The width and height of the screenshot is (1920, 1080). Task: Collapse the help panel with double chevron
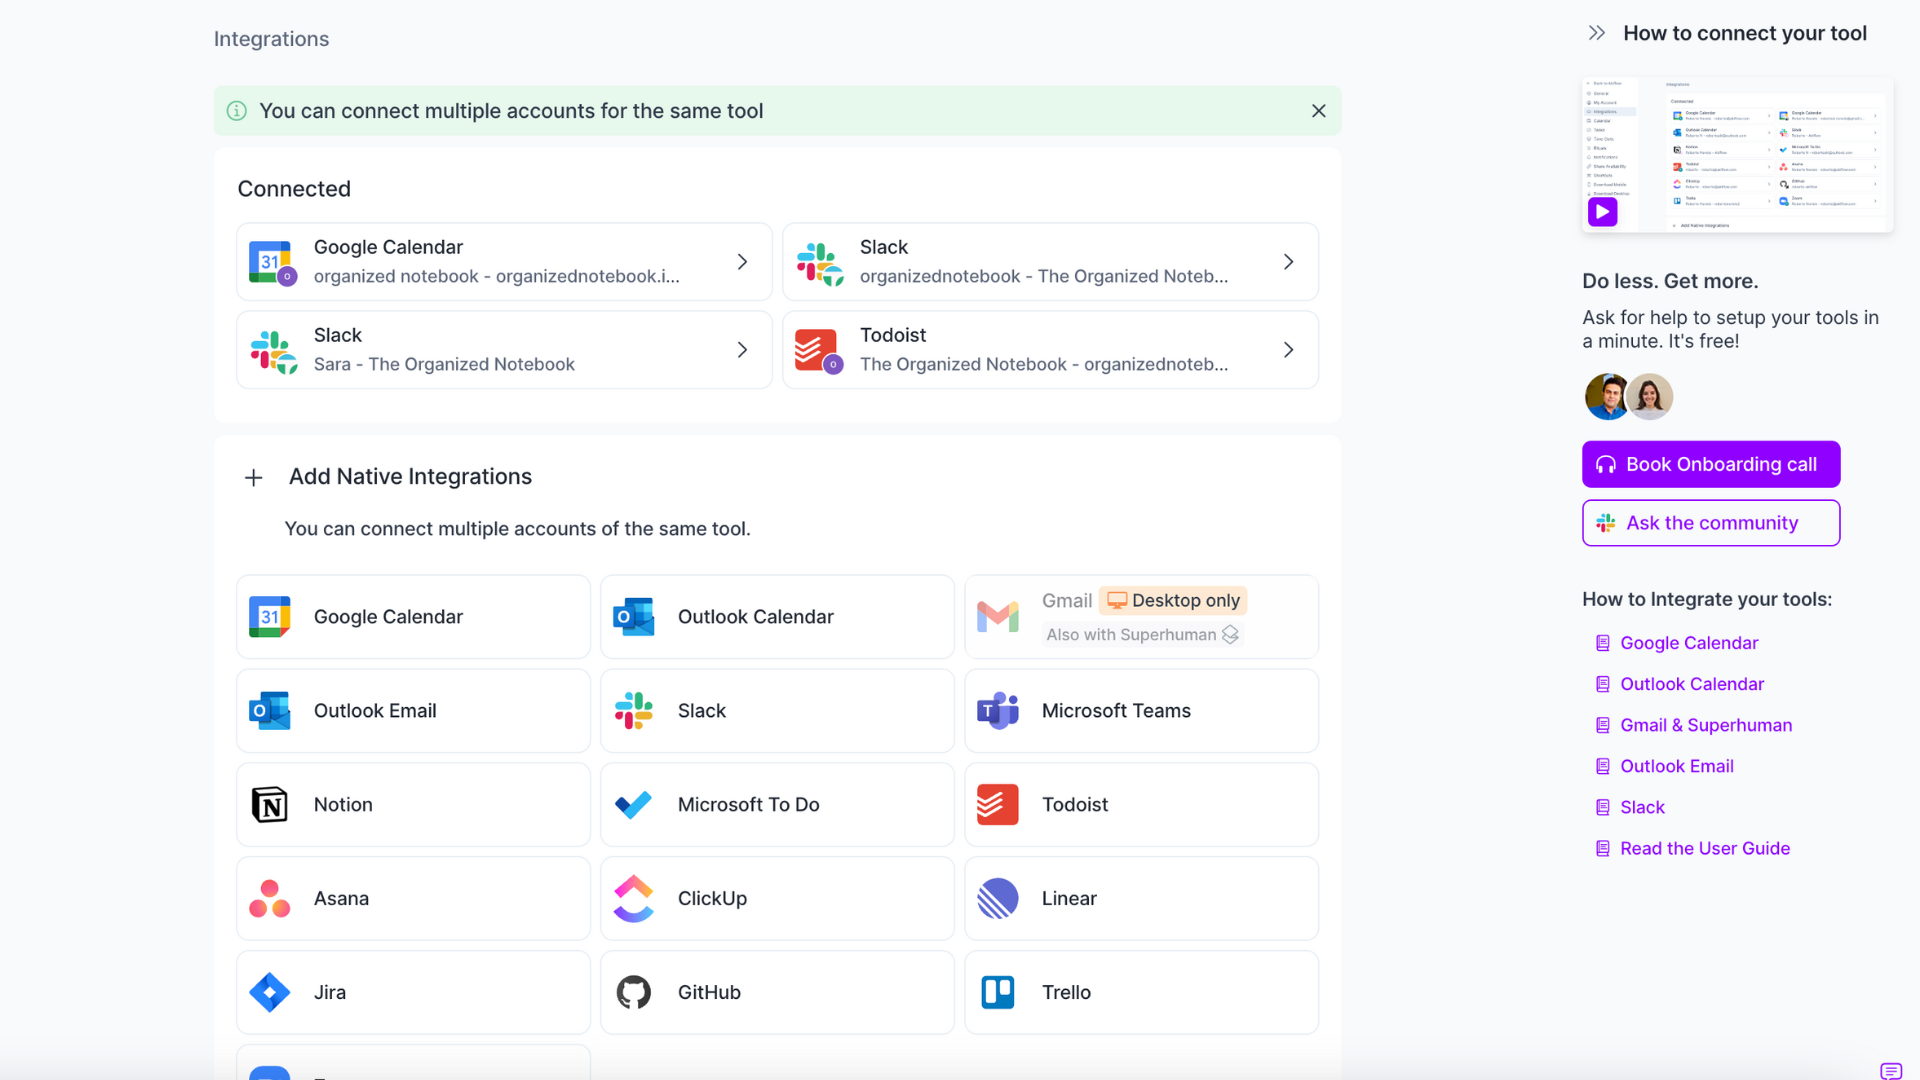1596,33
